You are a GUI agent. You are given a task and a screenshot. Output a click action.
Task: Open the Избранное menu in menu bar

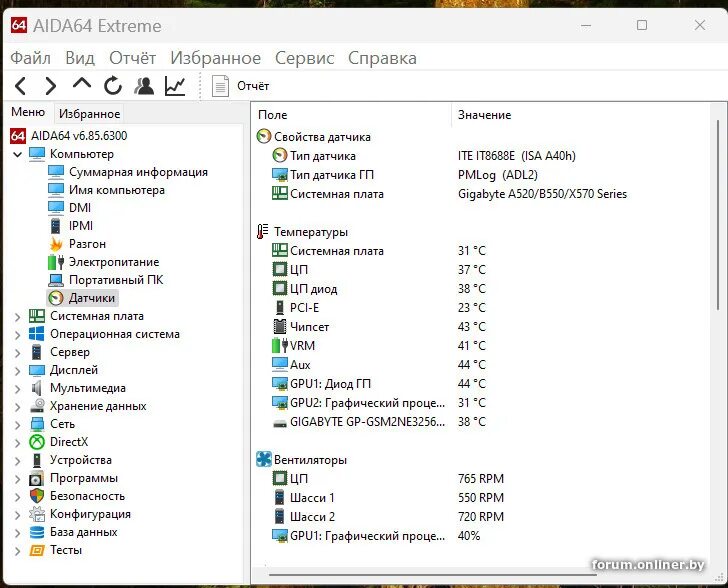click(x=215, y=58)
